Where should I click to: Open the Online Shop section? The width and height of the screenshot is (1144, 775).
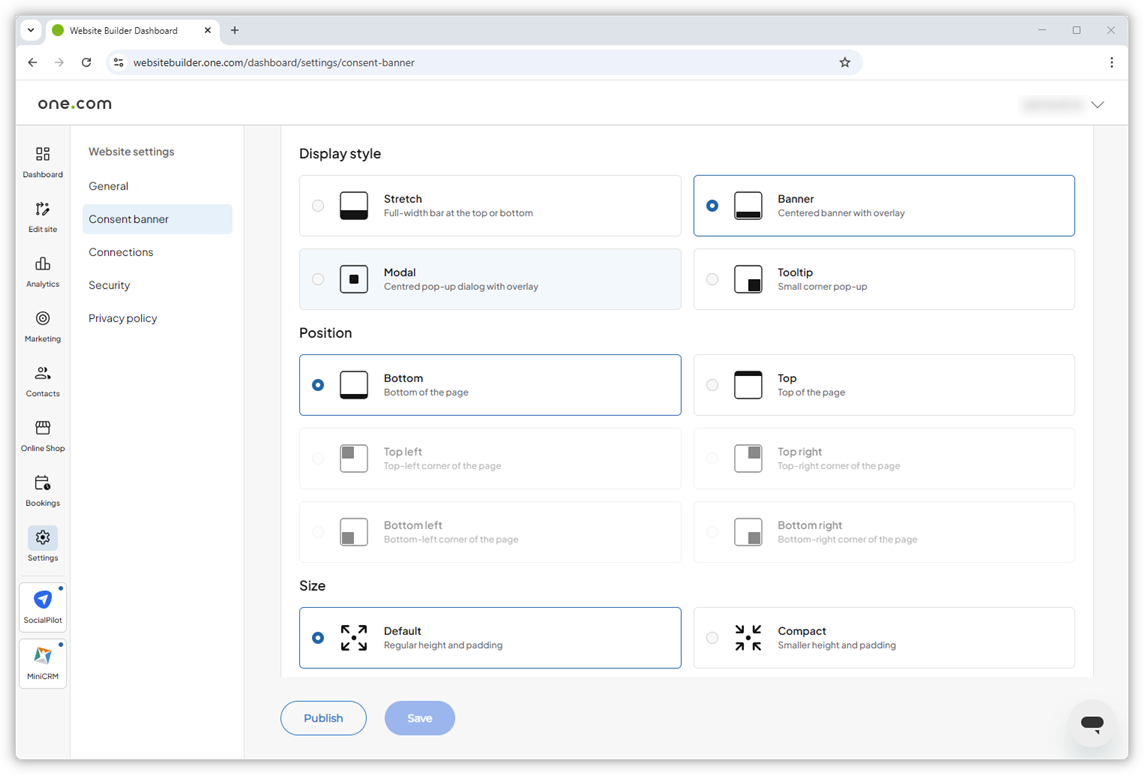pos(42,429)
